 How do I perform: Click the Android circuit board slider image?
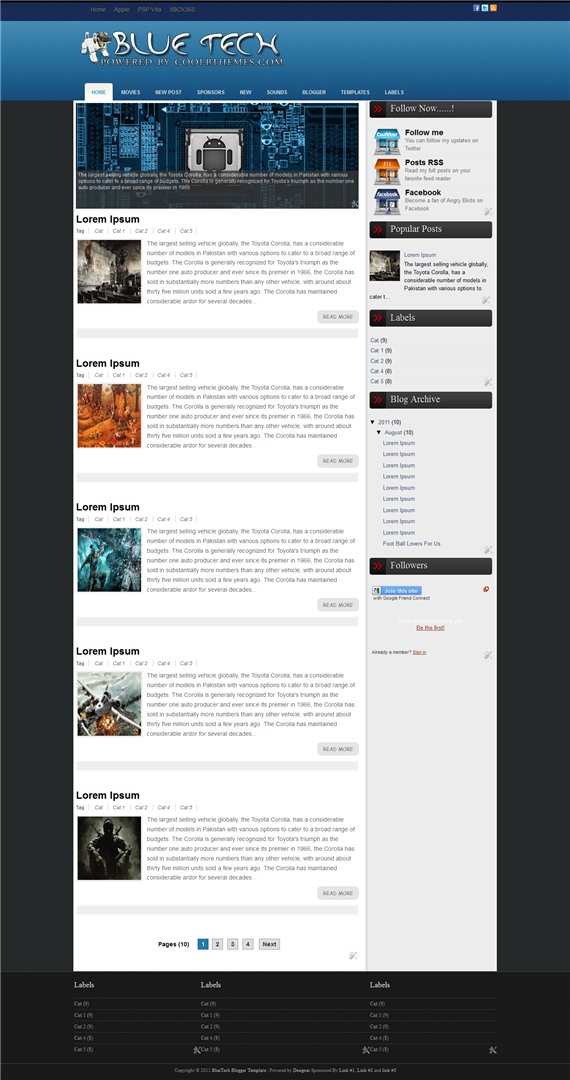coord(217,156)
